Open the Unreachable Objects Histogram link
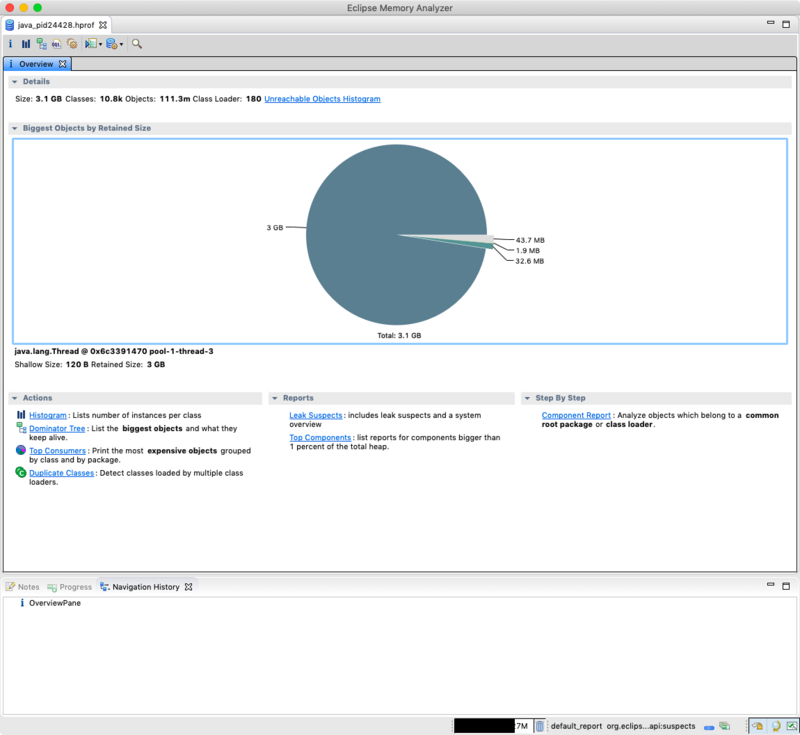The image size is (800, 735). 322,99
